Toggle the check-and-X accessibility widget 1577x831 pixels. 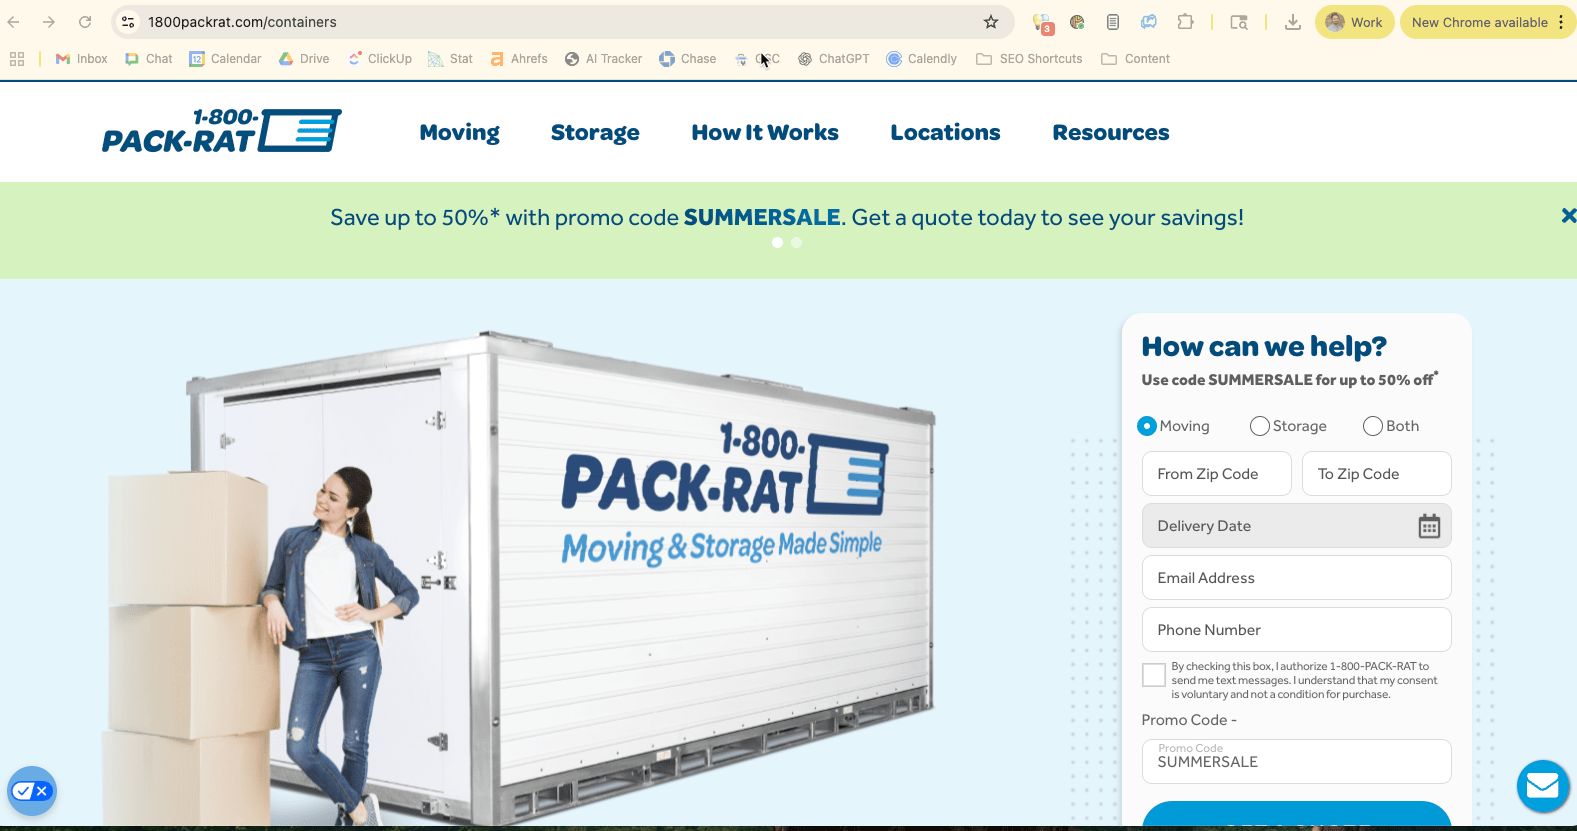point(32,791)
